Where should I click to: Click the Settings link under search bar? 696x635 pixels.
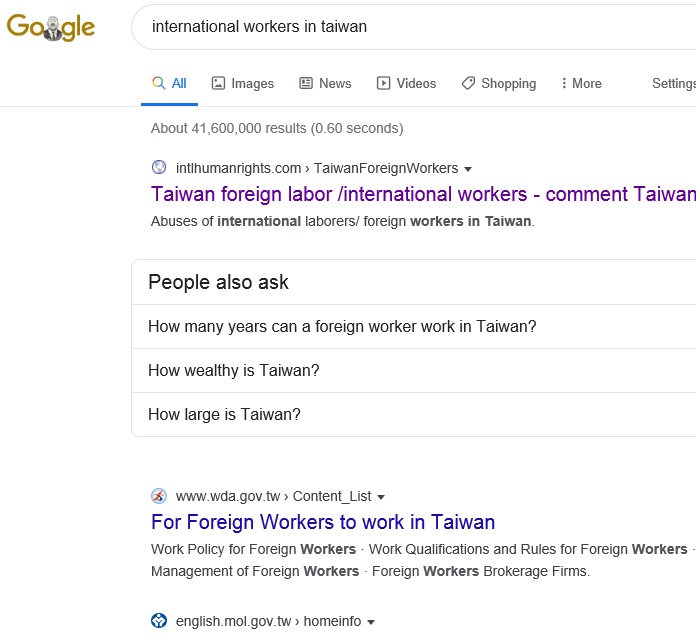pos(673,84)
